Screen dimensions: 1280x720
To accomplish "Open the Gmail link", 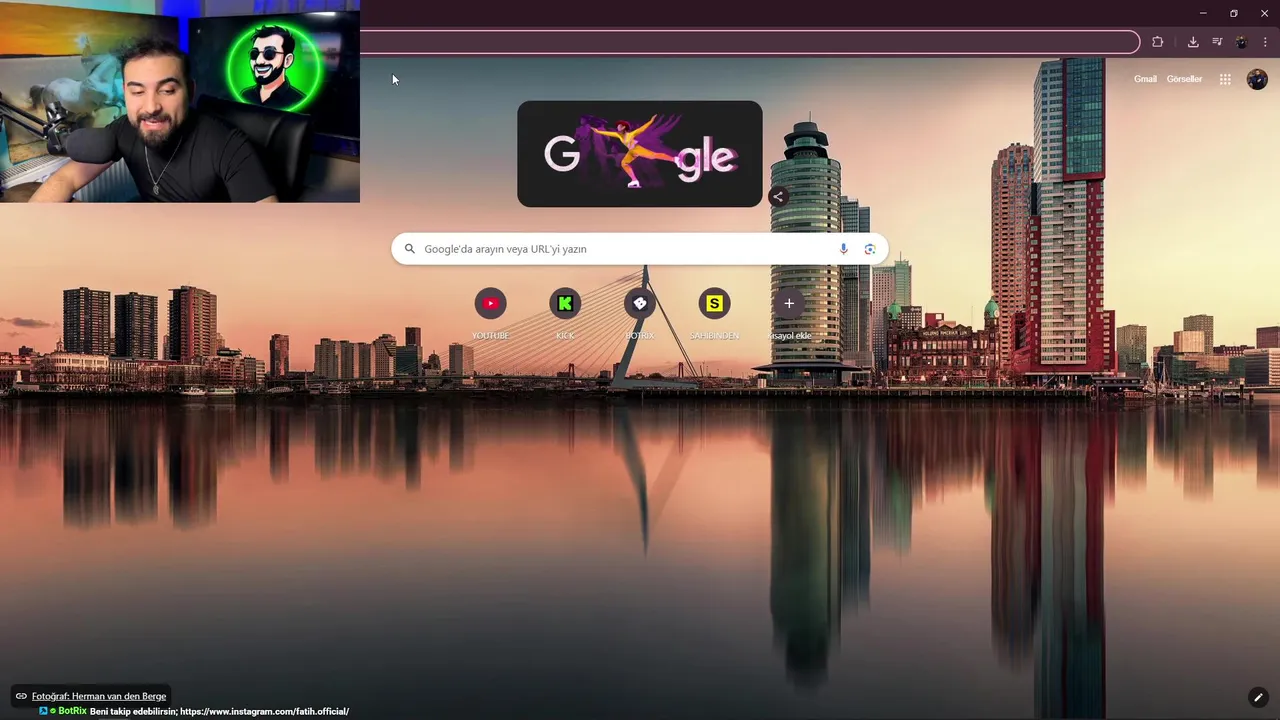I will click(1145, 79).
